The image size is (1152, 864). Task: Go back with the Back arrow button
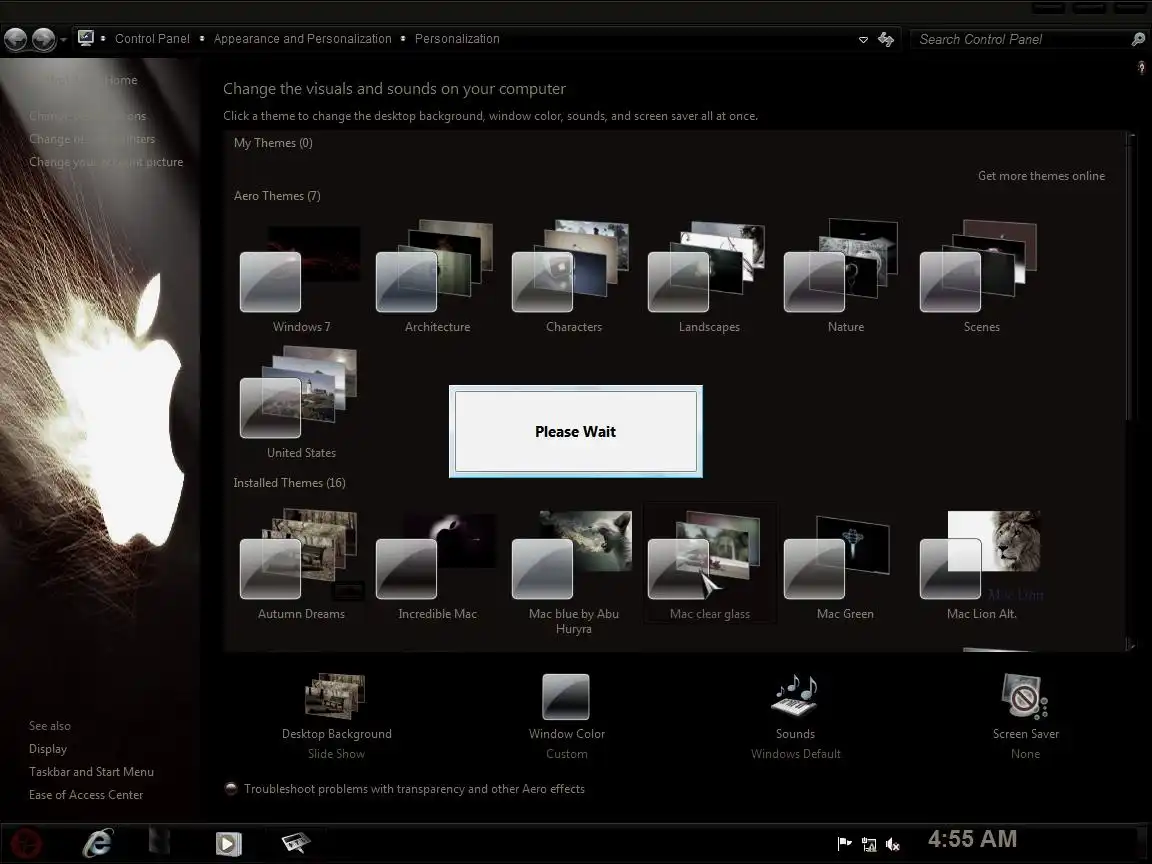(x=15, y=39)
